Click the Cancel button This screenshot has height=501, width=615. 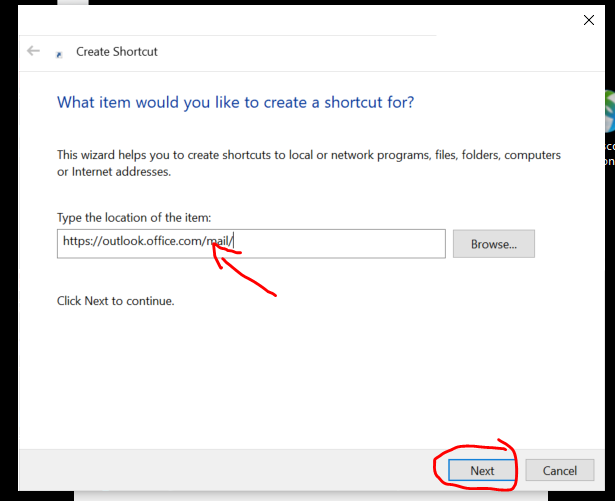(x=560, y=470)
